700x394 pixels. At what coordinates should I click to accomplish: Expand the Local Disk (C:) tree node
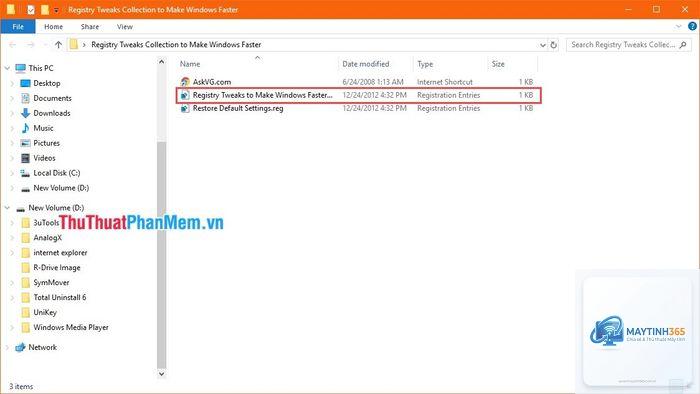(12, 173)
